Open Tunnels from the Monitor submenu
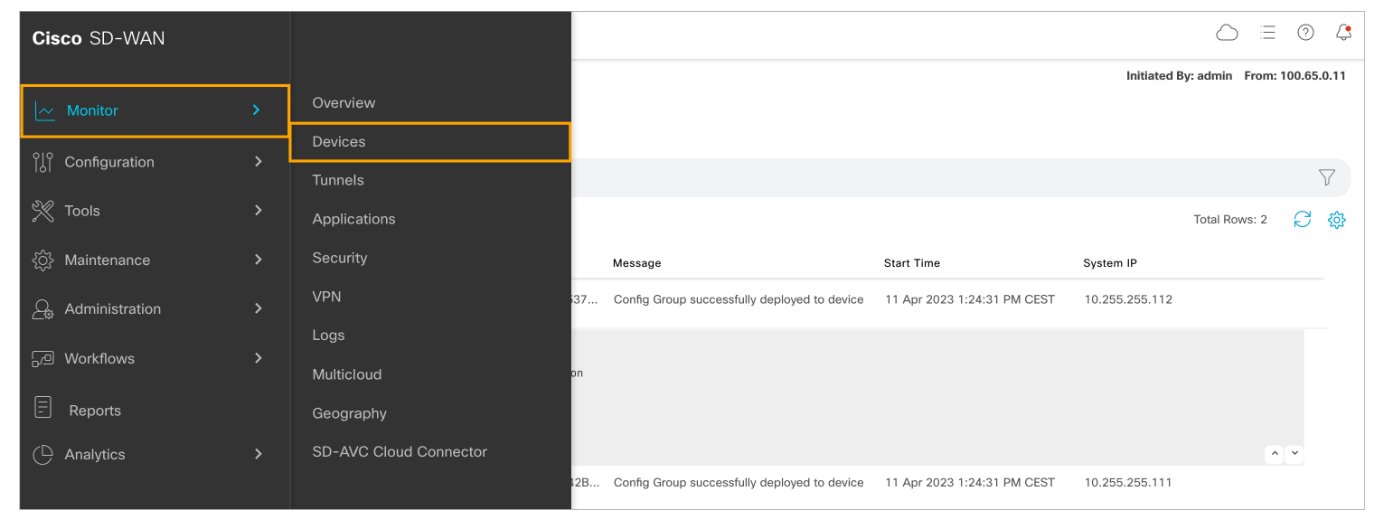The image size is (1375, 517). pyautogui.click(x=338, y=181)
